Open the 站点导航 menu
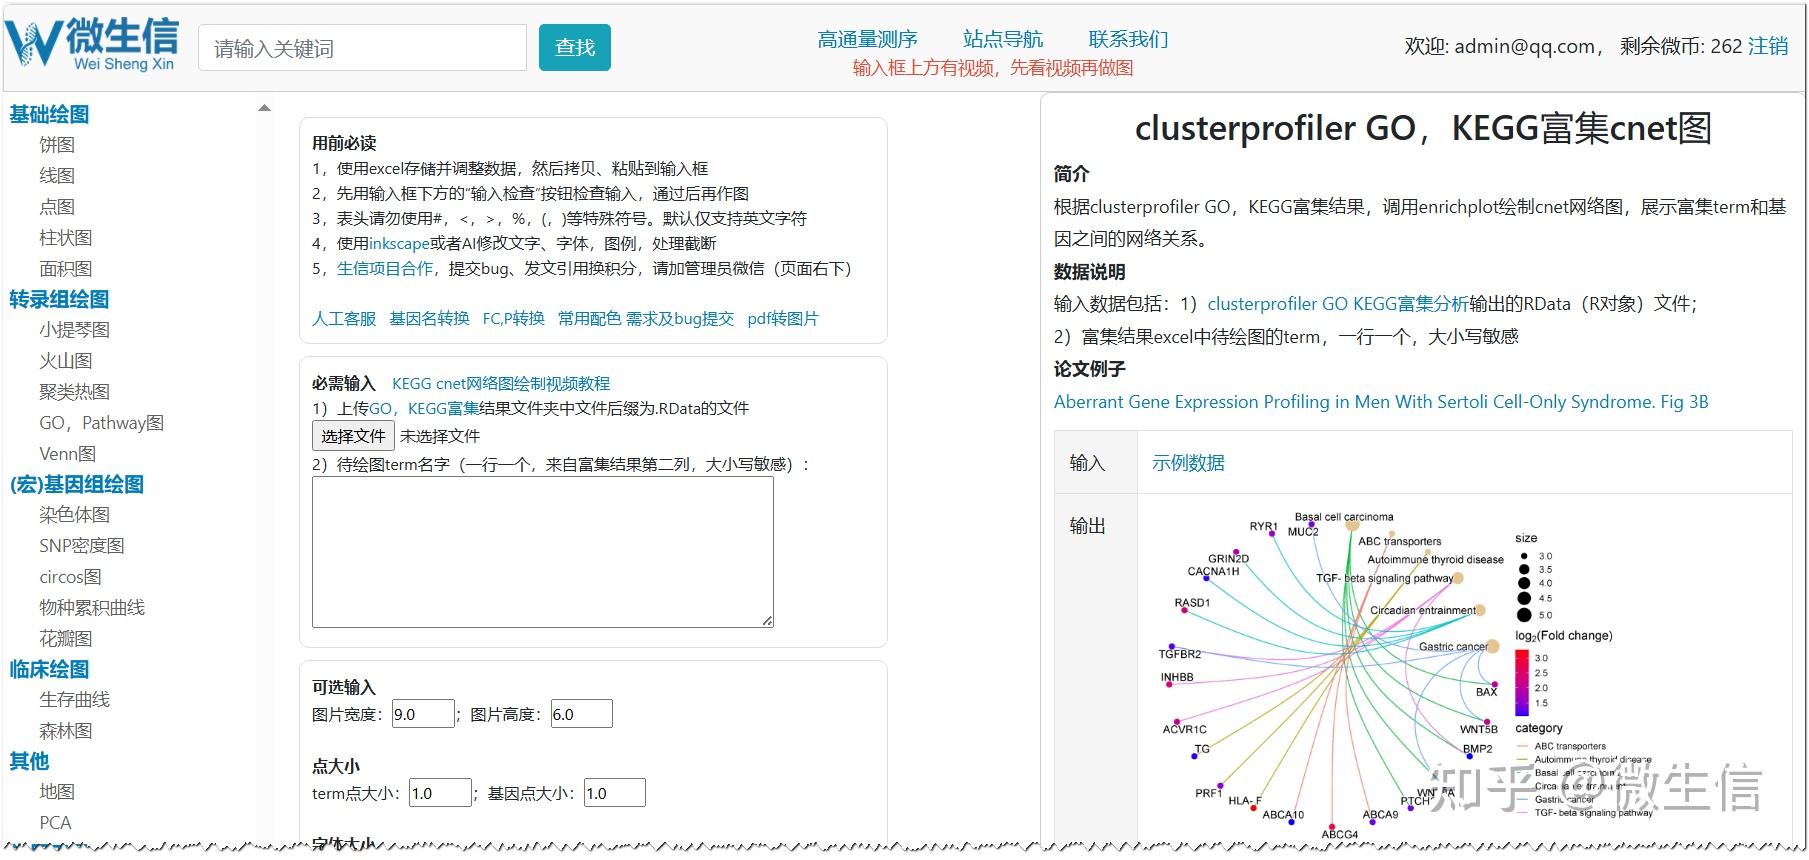This screenshot has width=1809, height=860. click(x=1002, y=39)
